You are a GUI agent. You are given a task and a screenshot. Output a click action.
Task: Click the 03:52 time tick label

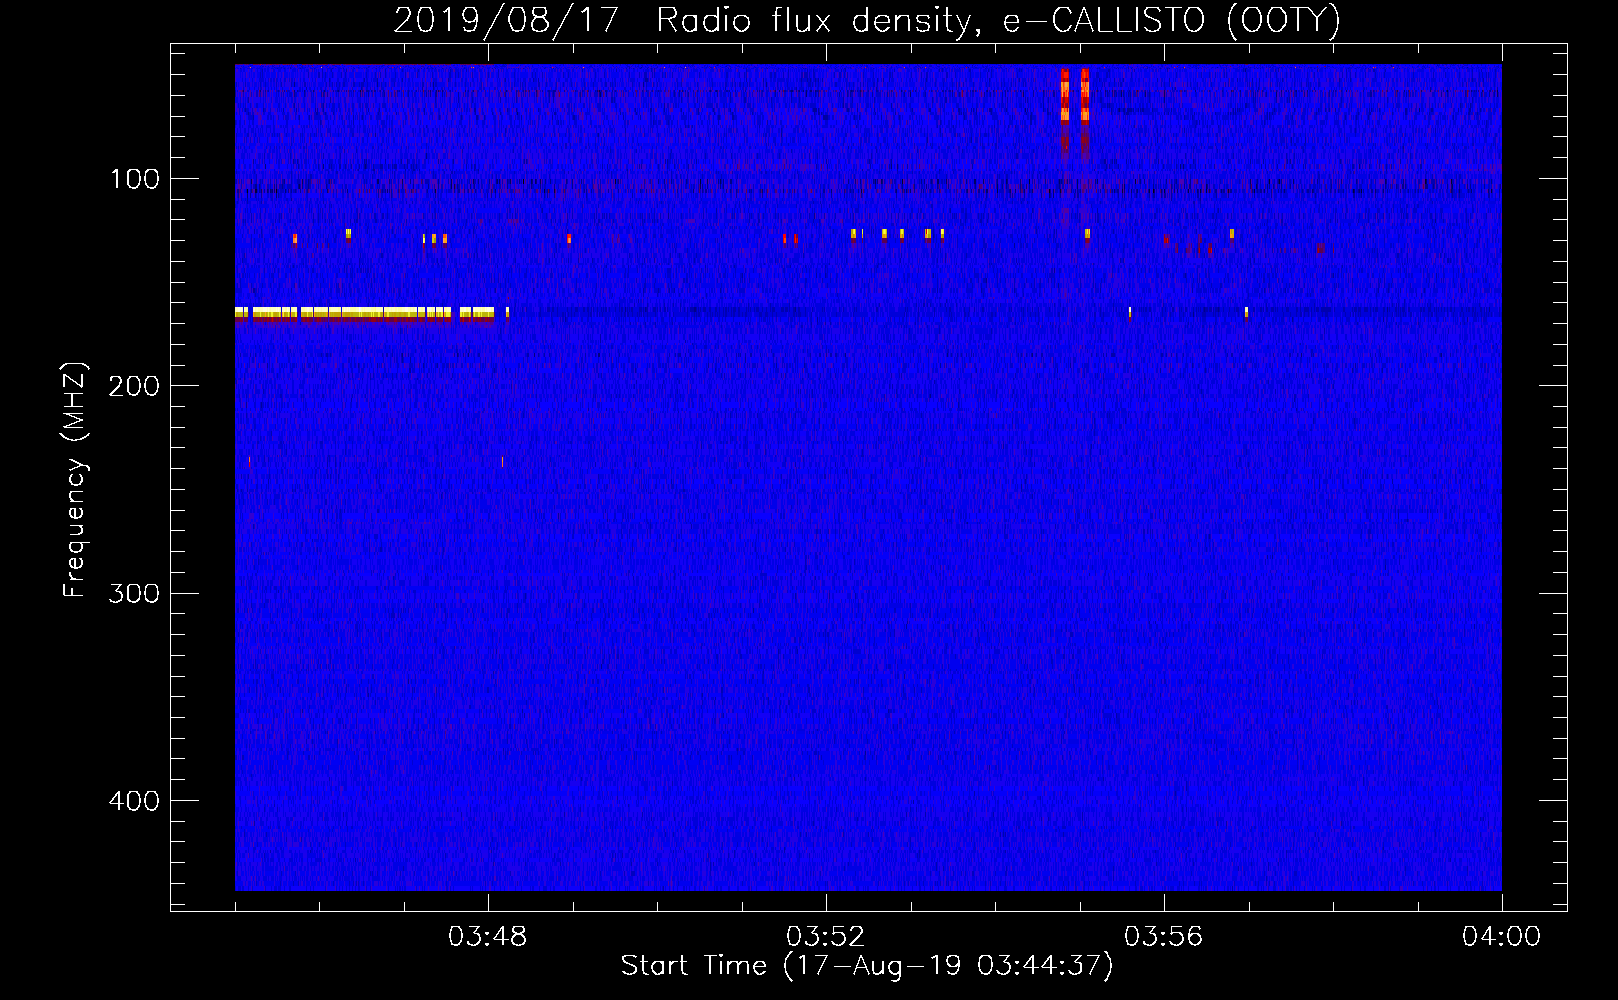point(826,937)
